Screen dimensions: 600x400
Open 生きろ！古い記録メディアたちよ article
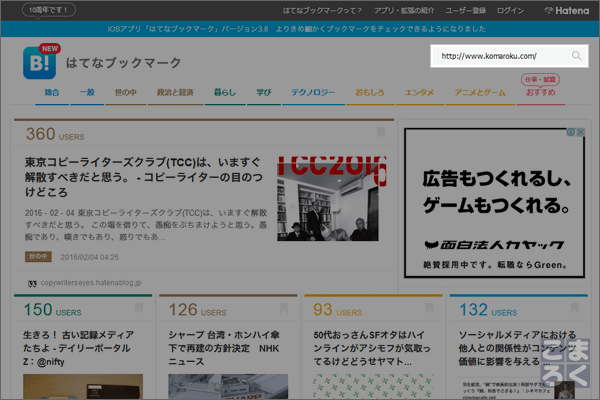coord(78,348)
